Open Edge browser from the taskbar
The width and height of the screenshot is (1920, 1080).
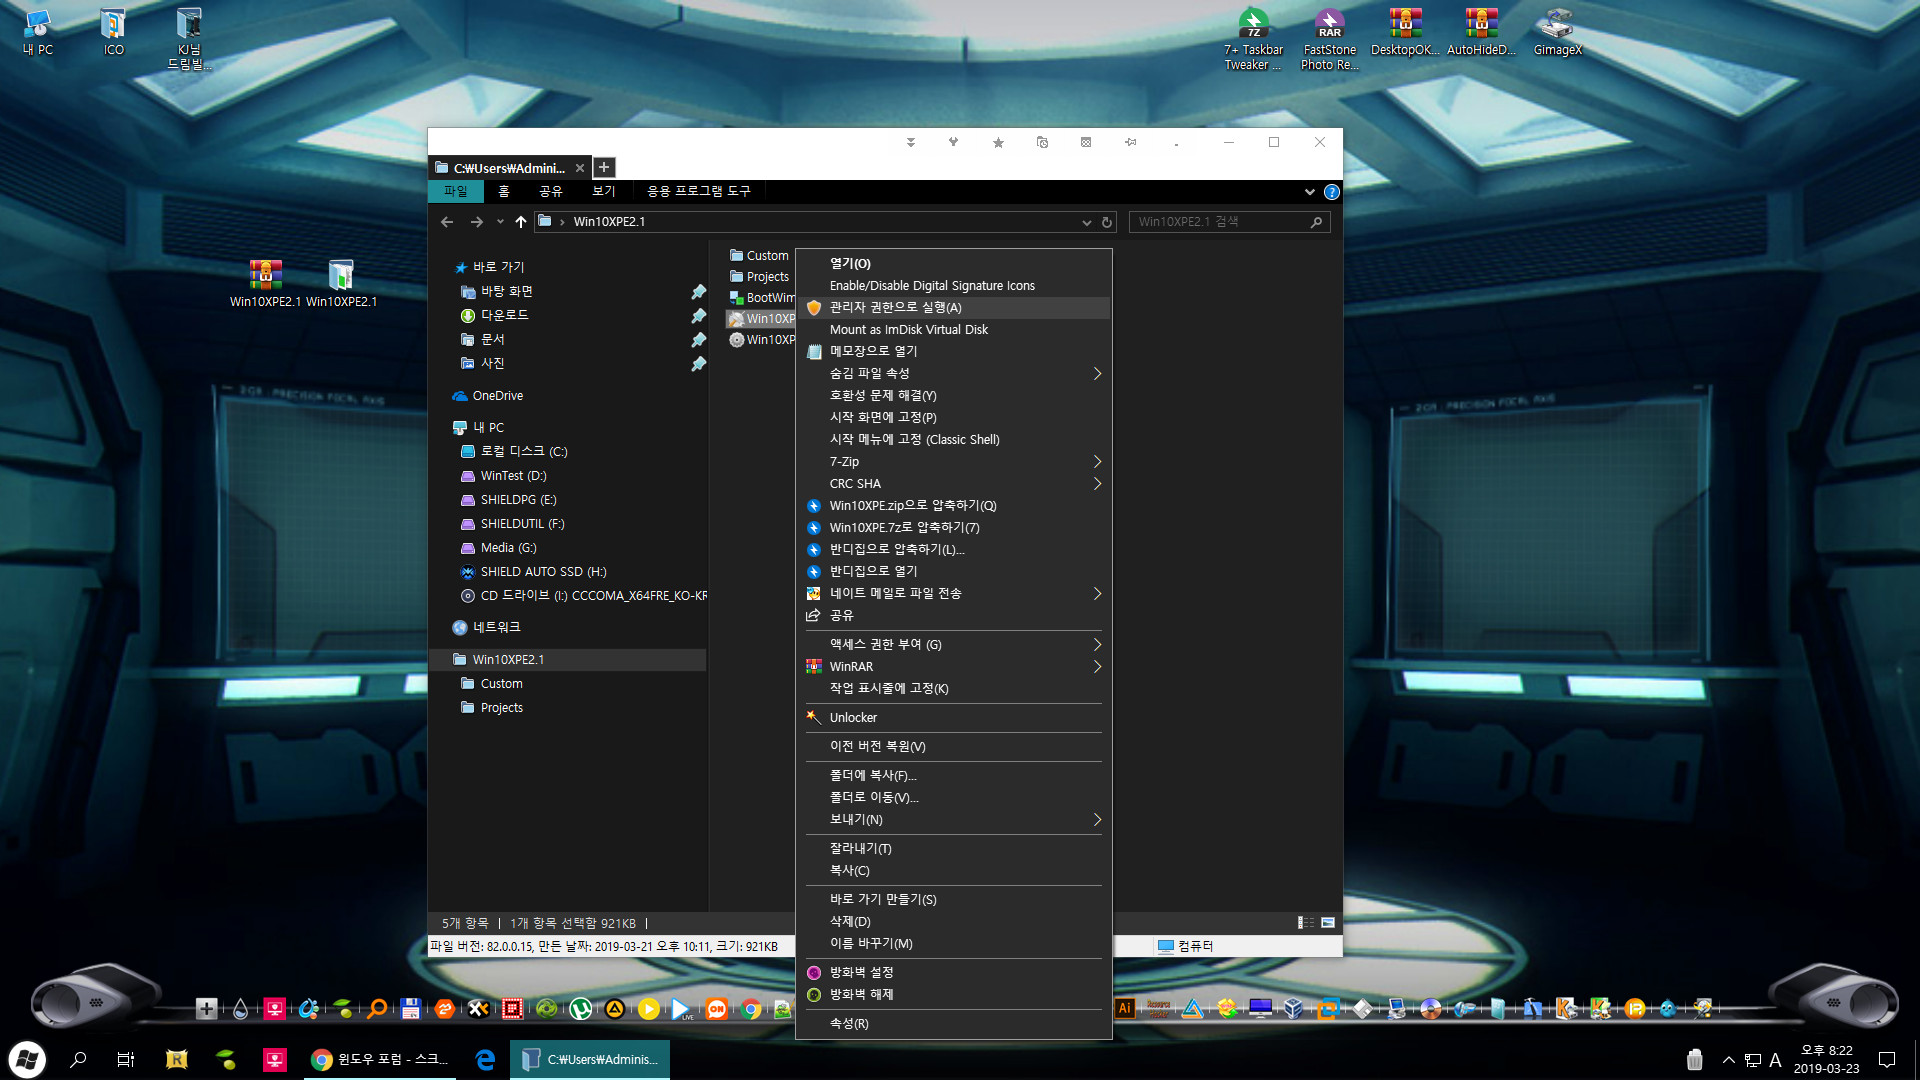(x=485, y=1059)
